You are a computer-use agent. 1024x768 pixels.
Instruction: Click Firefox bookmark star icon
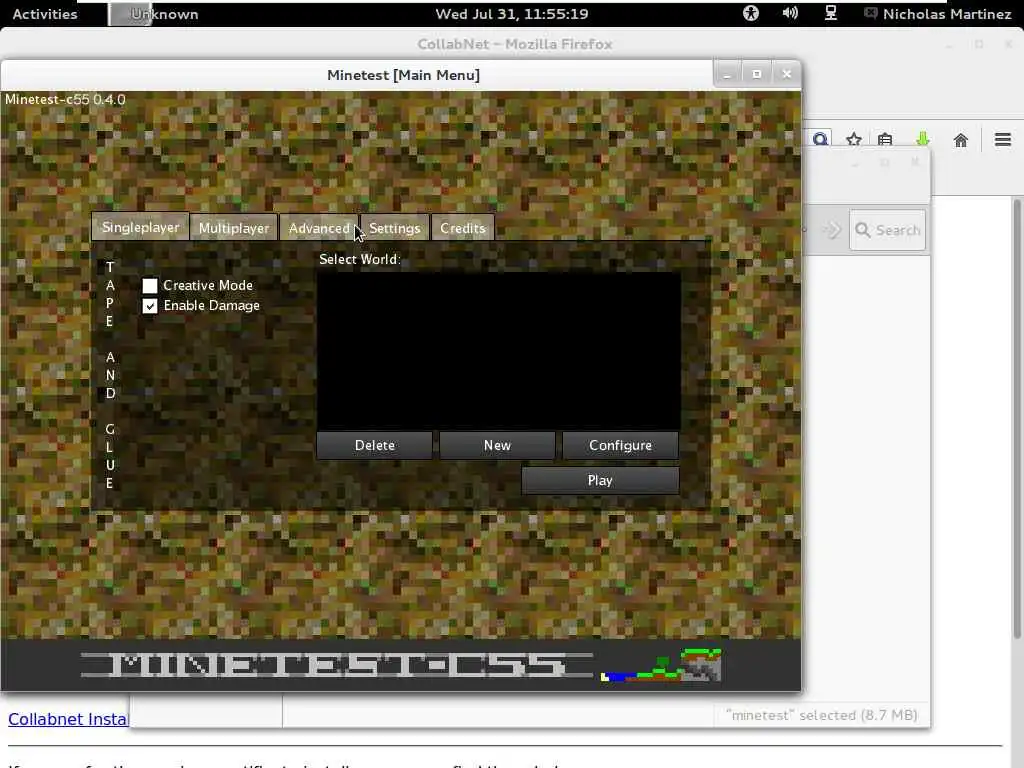(x=854, y=139)
